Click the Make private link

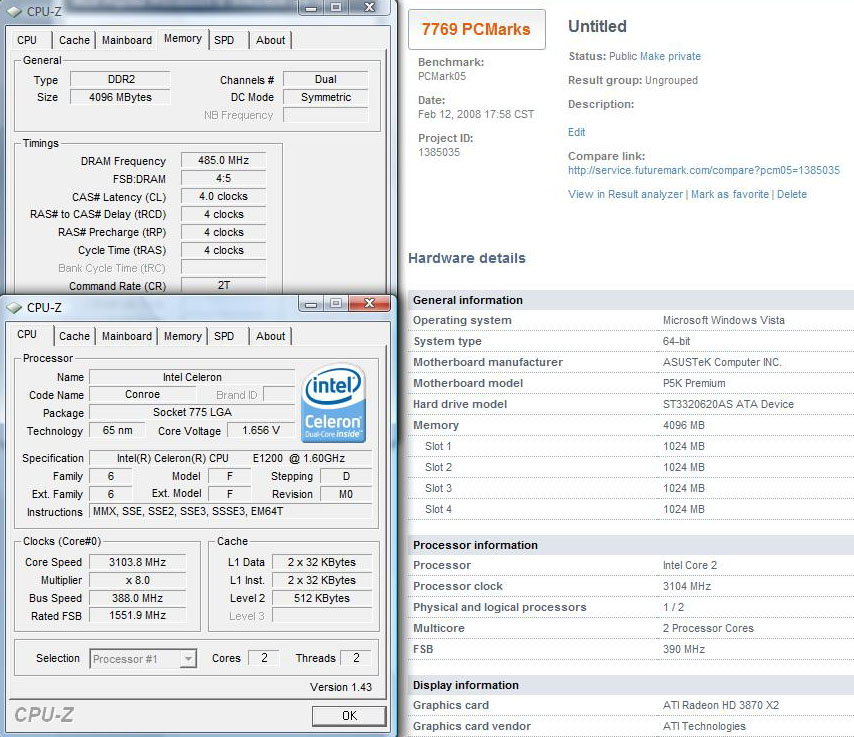[670, 56]
